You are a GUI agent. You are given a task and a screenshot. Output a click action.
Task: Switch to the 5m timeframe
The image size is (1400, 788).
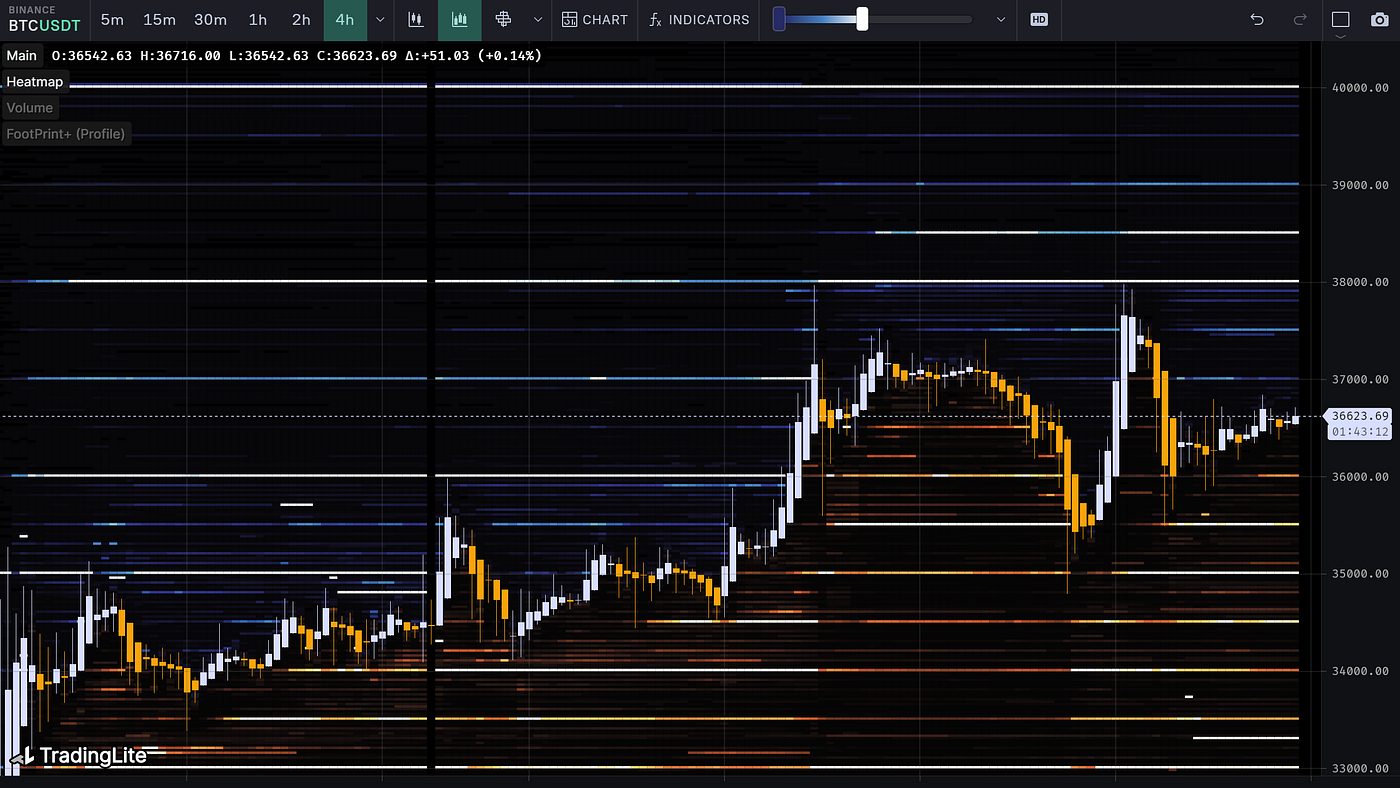[x=113, y=20]
